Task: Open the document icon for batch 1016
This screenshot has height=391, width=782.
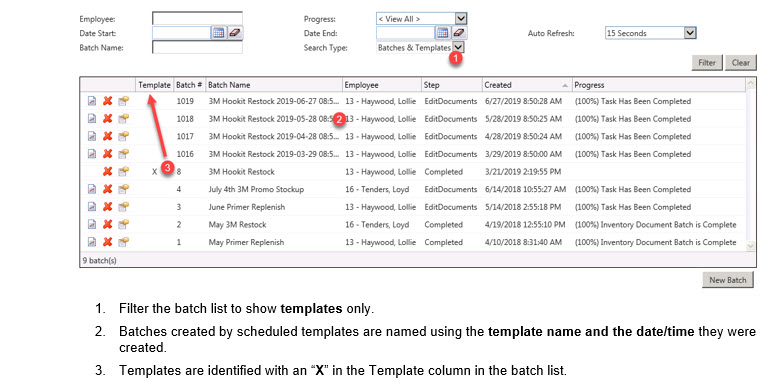Action: (x=92, y=154)
